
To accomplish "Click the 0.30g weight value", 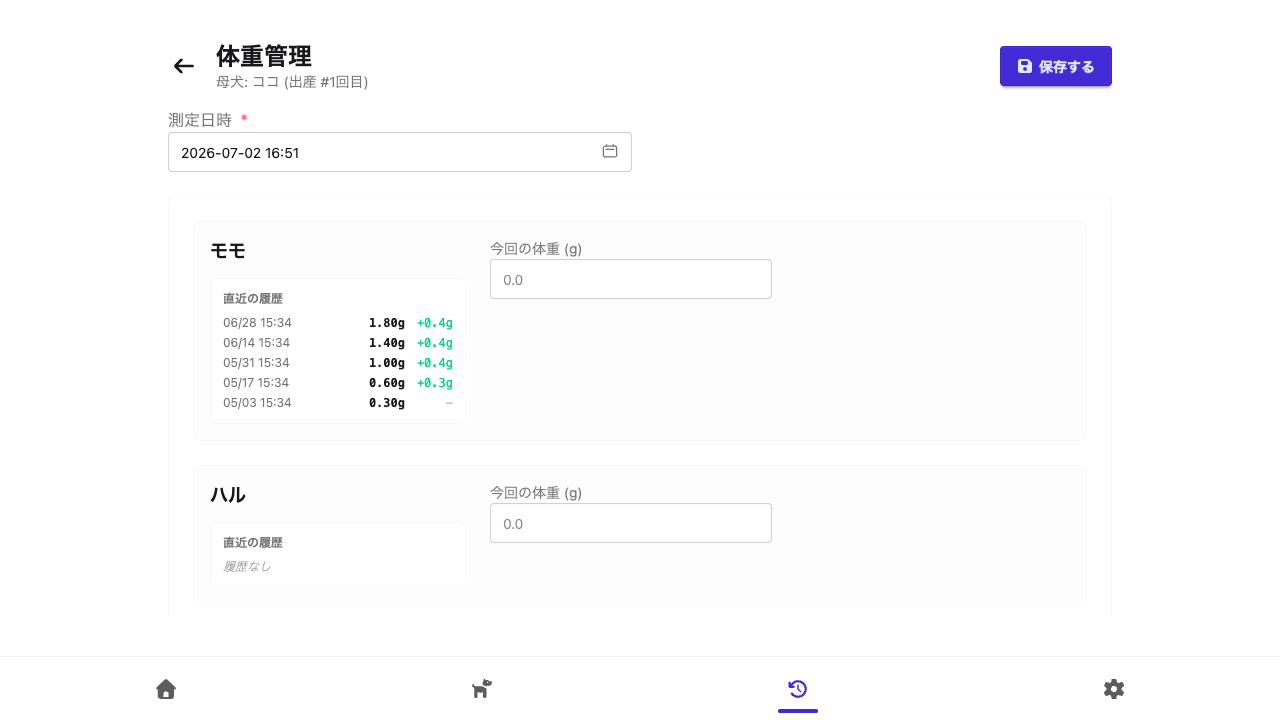I will (387, 403).
